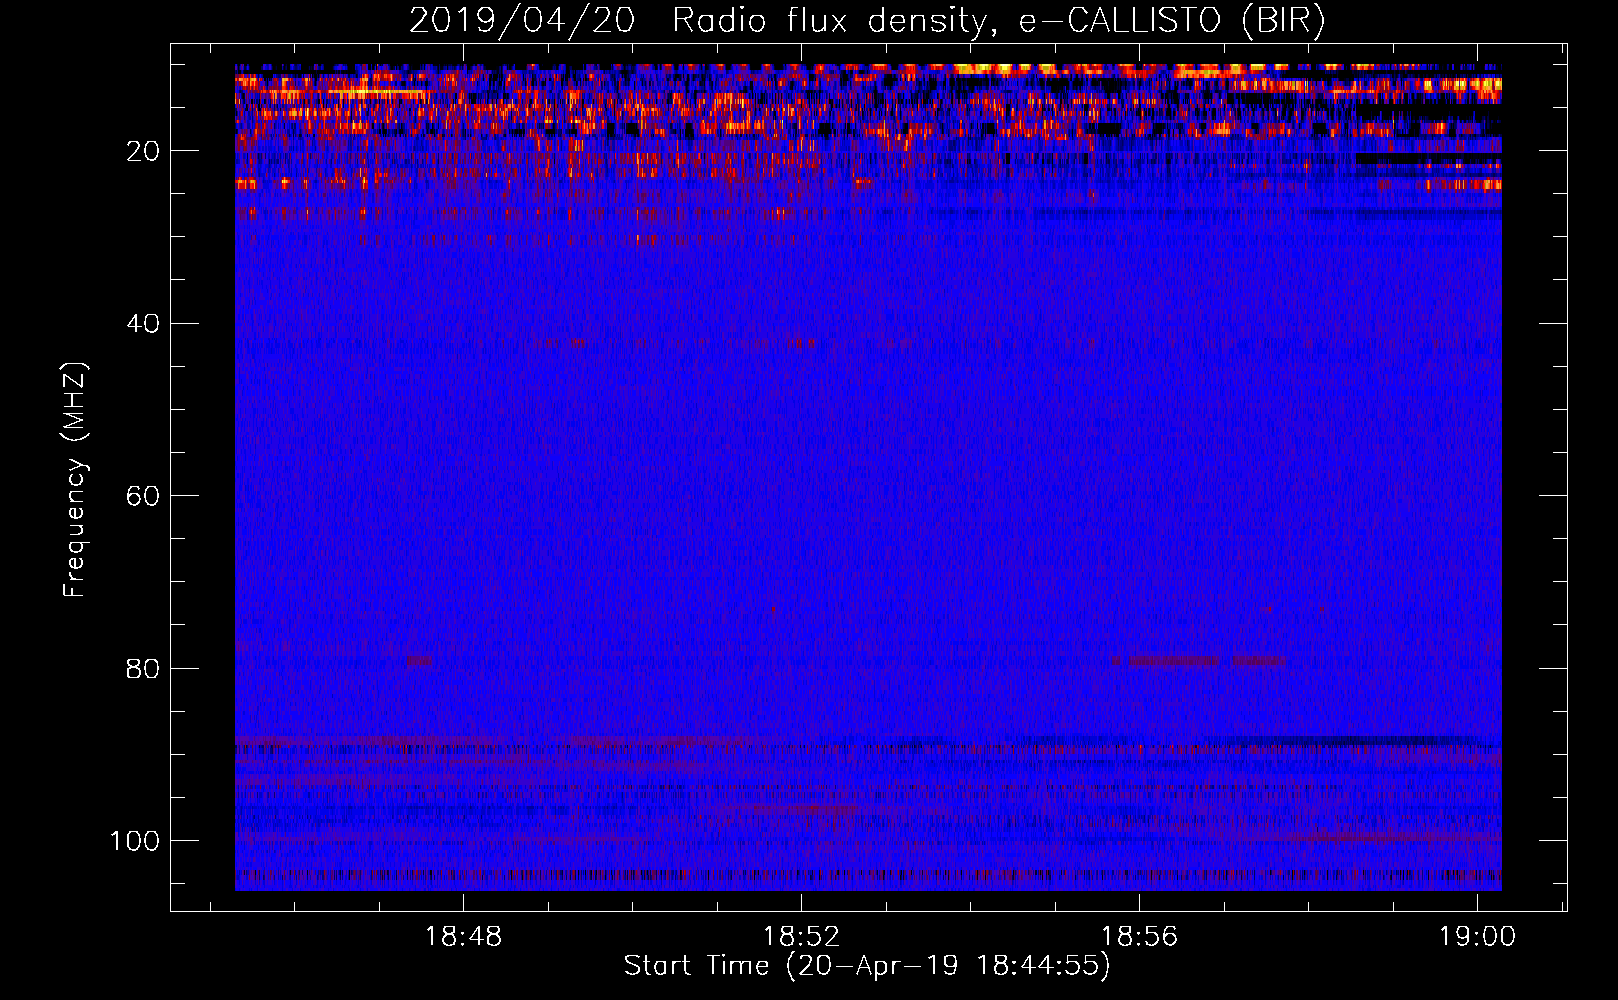The height and width of the screenshot is (1000, 1618).
Task: Click the '80' frequency tick label
Action: click(x=143, y=668)
